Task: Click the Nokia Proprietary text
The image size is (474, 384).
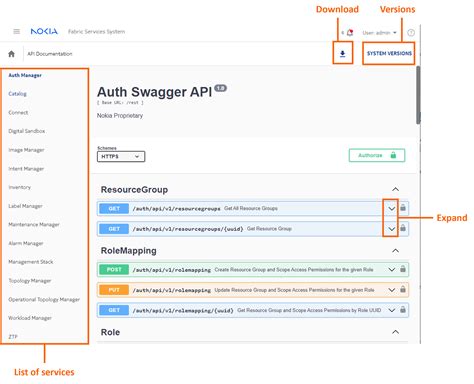Action: 120,116
